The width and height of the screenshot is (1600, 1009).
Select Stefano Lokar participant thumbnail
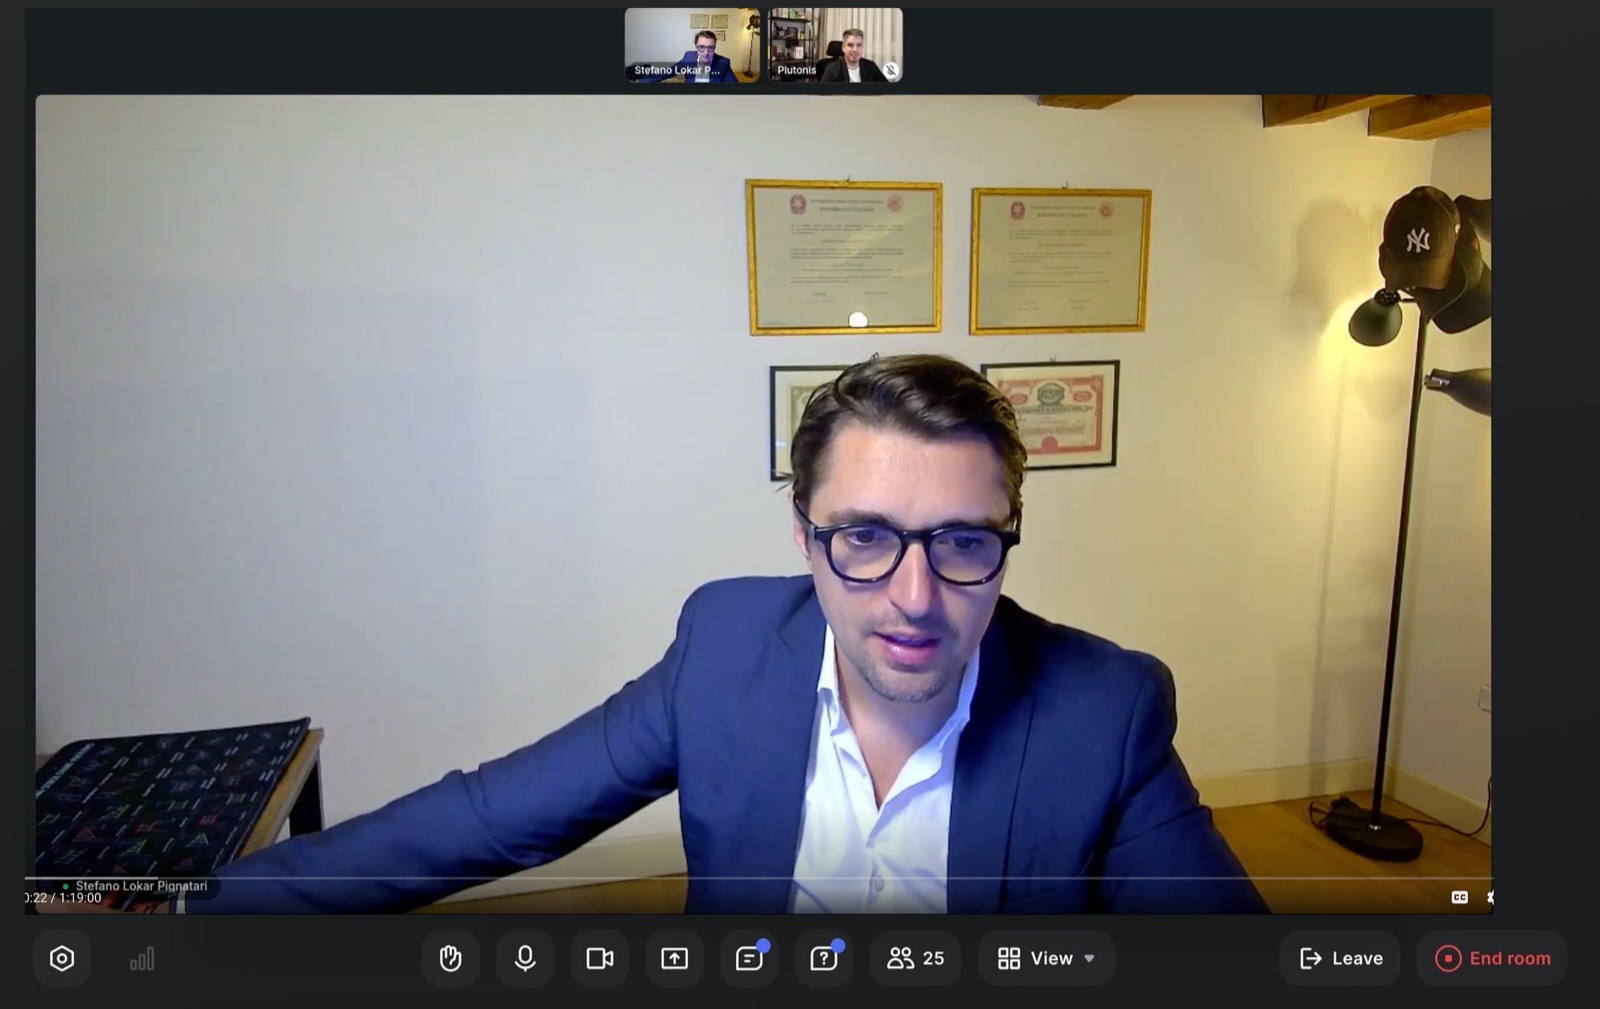[x=692, y=45]
